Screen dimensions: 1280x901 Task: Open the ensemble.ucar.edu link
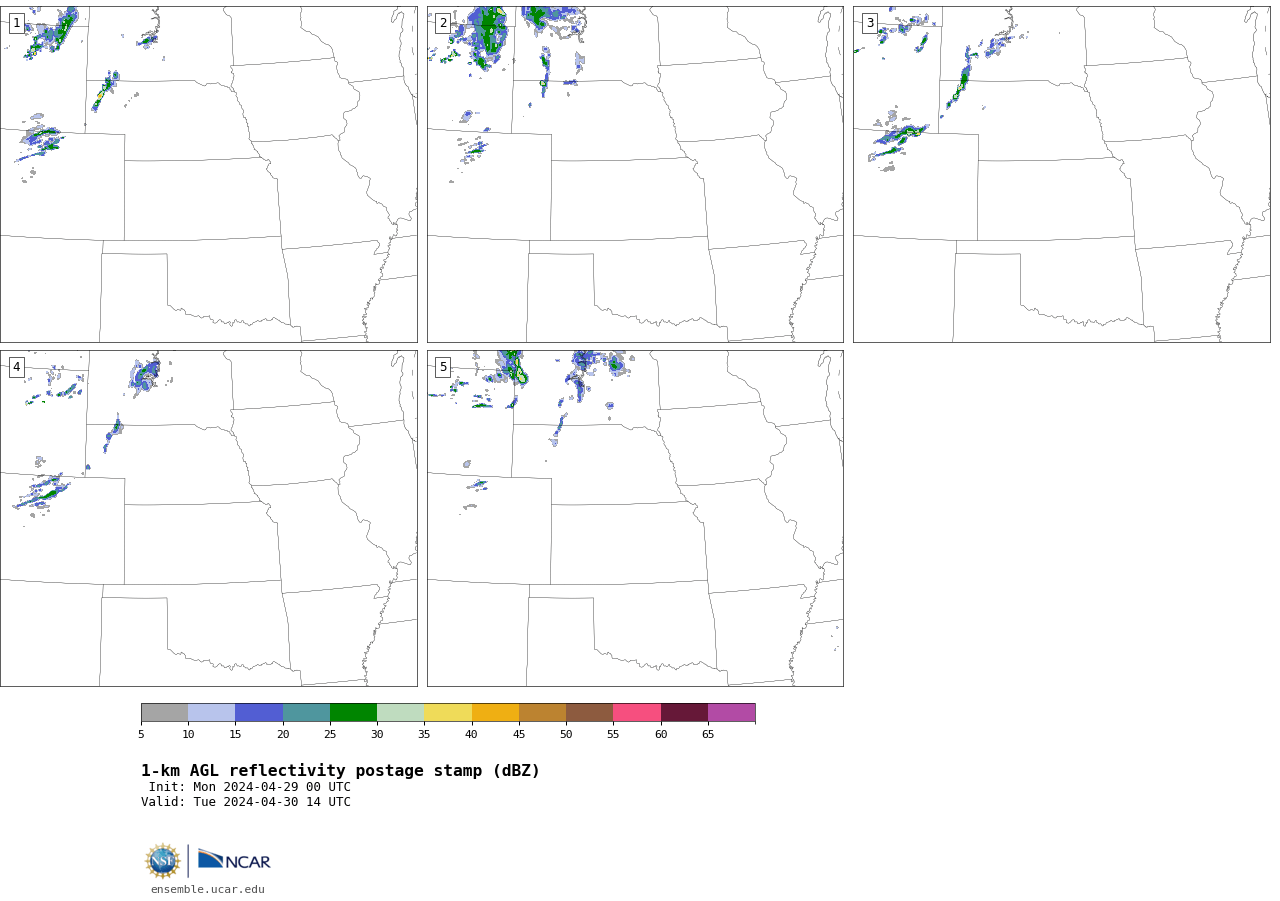208,889
